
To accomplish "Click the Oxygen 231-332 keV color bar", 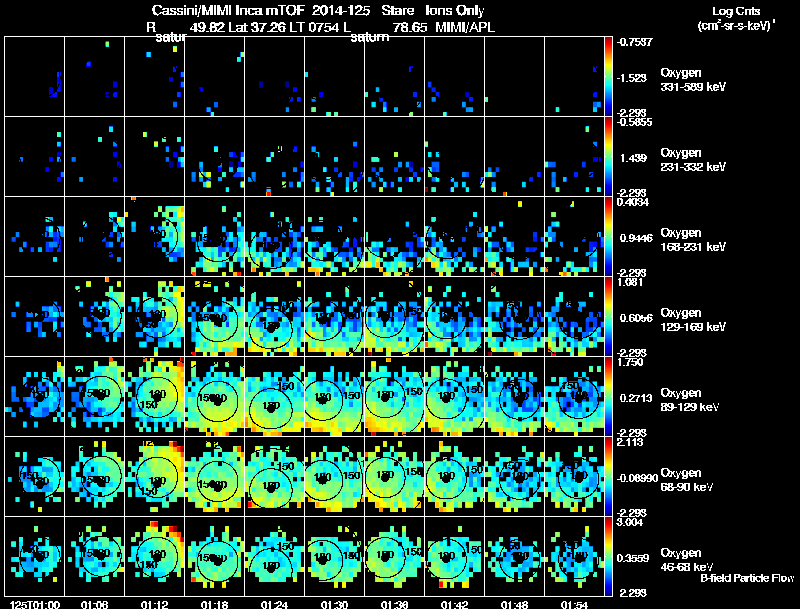I will tap(608, 157).
